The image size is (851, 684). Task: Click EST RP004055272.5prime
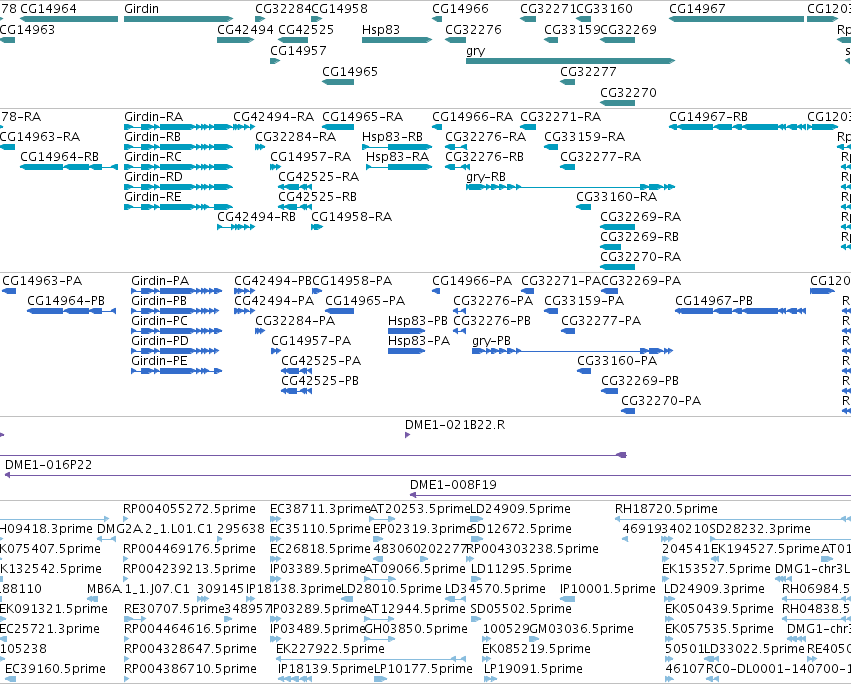[x=189, y=509]
